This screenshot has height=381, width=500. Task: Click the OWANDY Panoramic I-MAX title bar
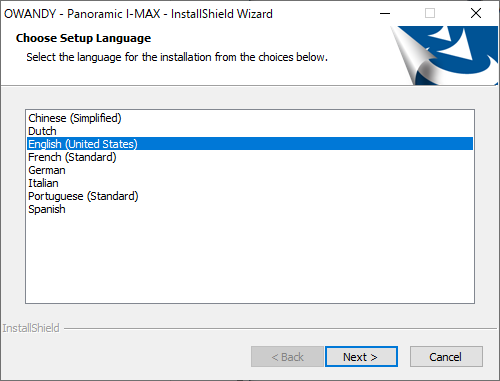pyautogui.click(x=138, y=14)
